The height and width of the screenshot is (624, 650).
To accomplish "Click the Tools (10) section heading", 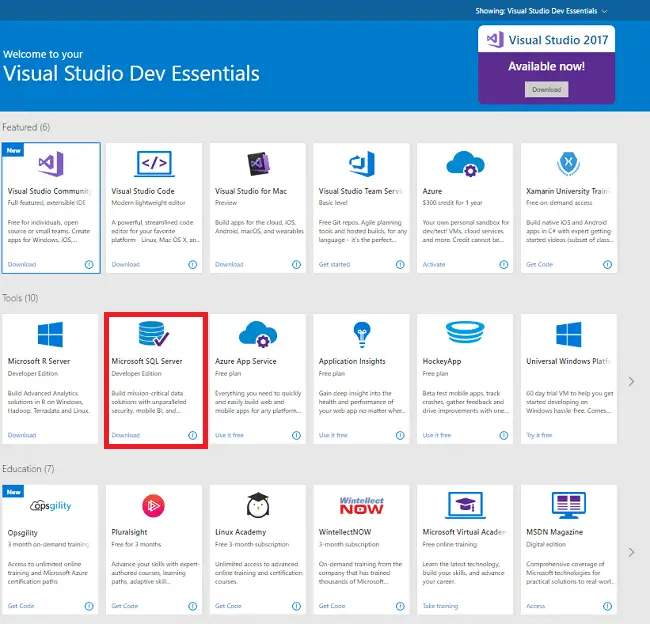I will pos(20,298).
